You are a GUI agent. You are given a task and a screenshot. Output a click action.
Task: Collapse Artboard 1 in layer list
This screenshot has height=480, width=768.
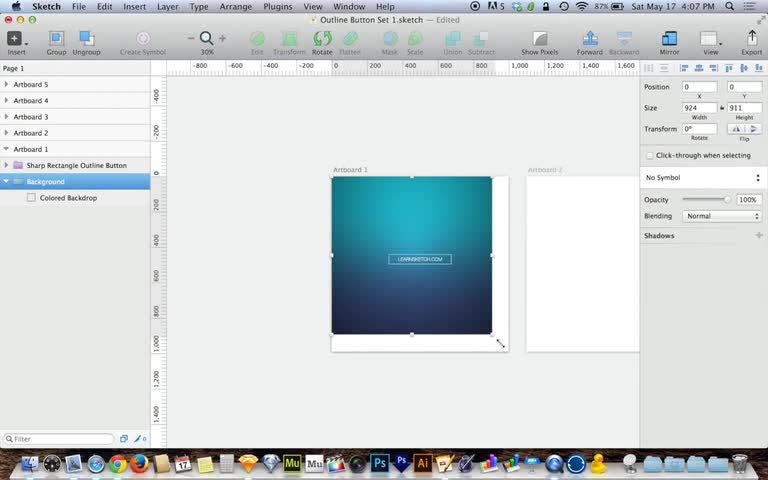[x=6, y=149]
